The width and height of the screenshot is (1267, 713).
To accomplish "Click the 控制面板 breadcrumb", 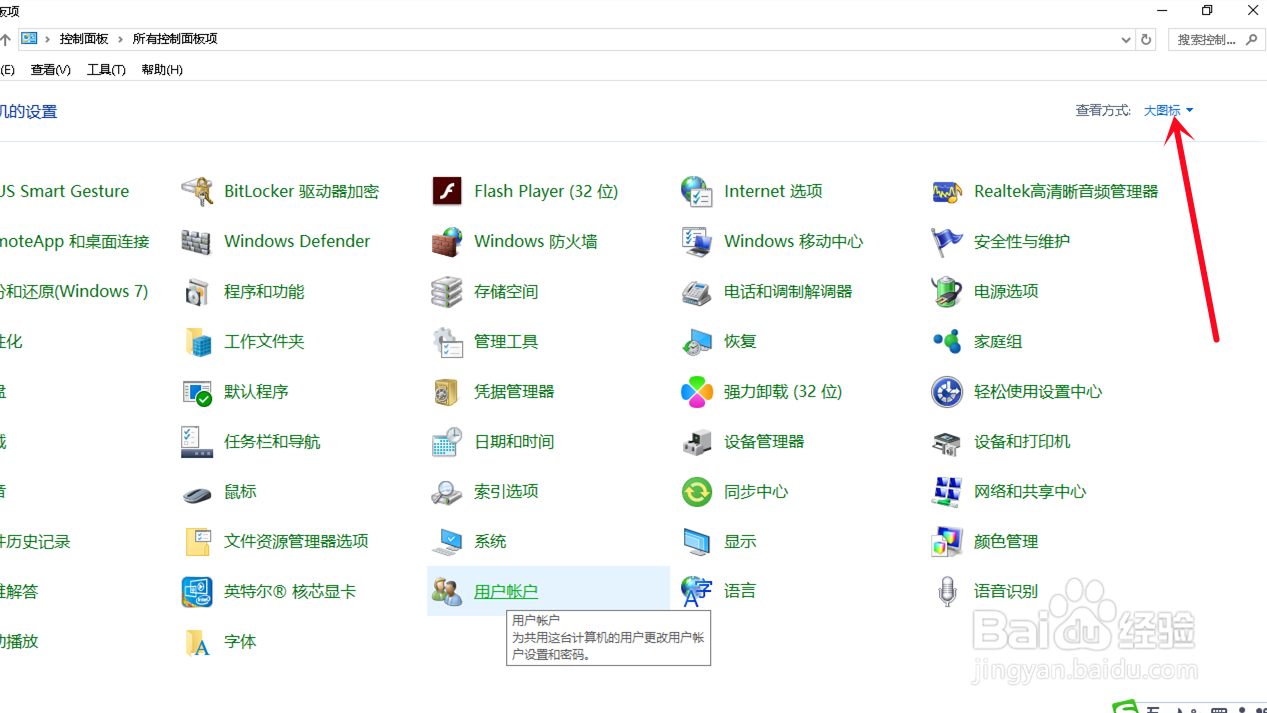I will pos(84,39).
